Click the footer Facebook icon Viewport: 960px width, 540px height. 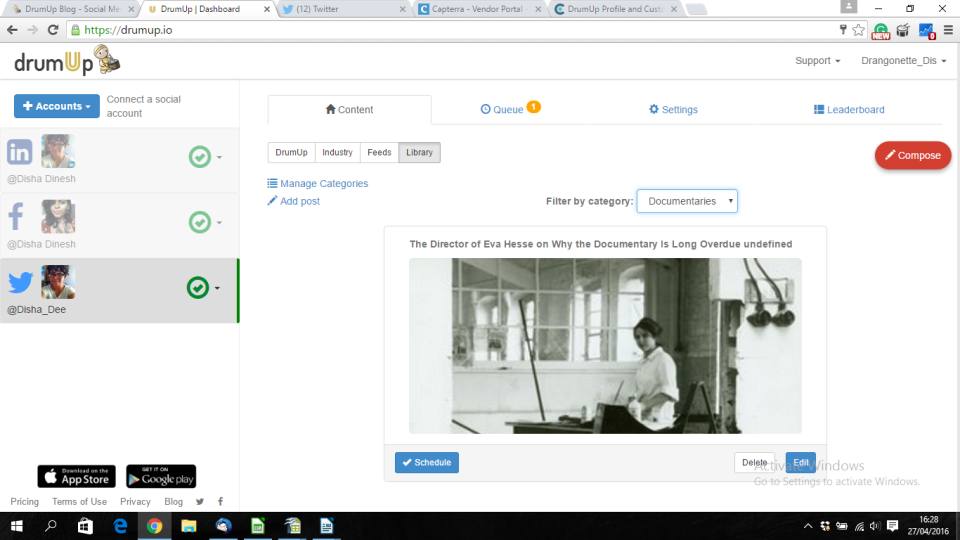[220, 501]
